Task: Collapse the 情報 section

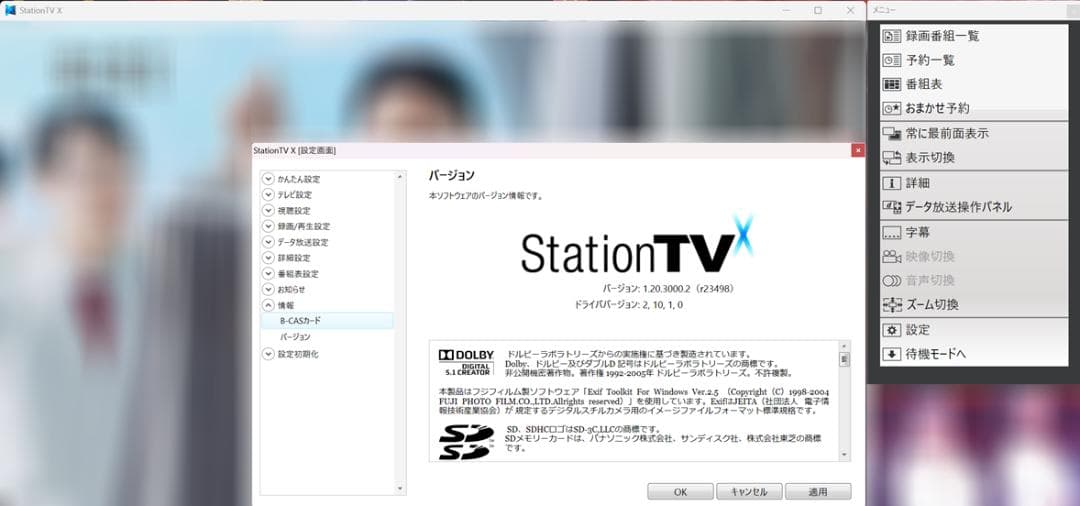Action: [x=268, y=305]
